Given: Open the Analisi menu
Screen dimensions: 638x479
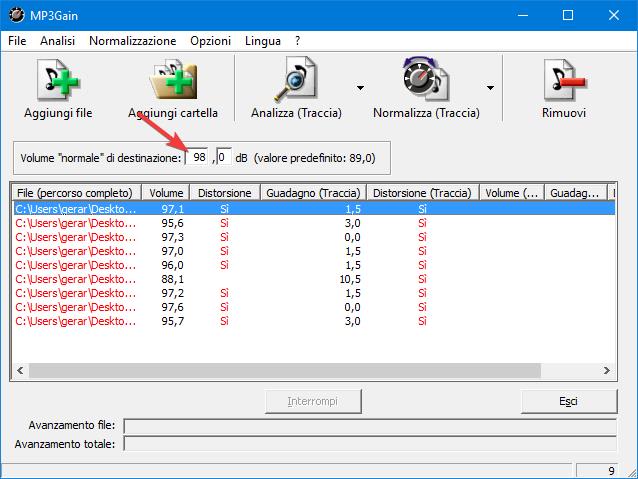Looking at the screenshot, I should click(x=57, y=41).
